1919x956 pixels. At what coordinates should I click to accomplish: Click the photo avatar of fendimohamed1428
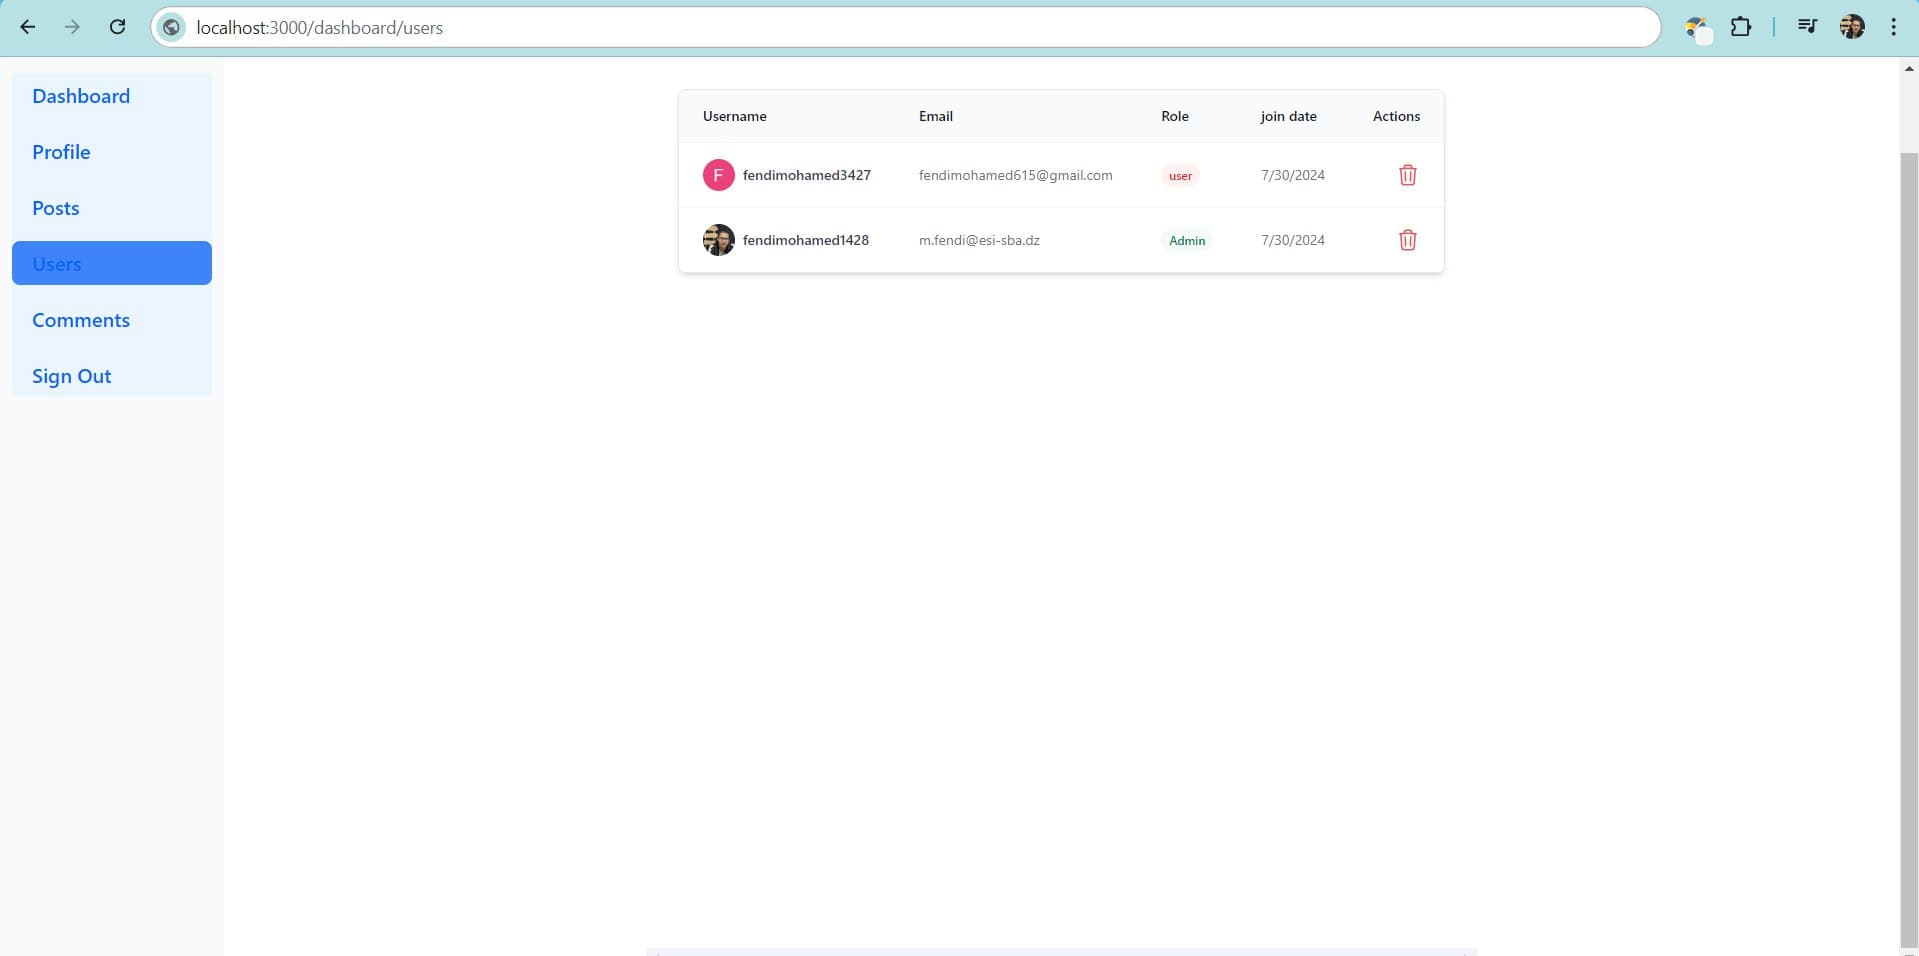(x=718, y=240)
